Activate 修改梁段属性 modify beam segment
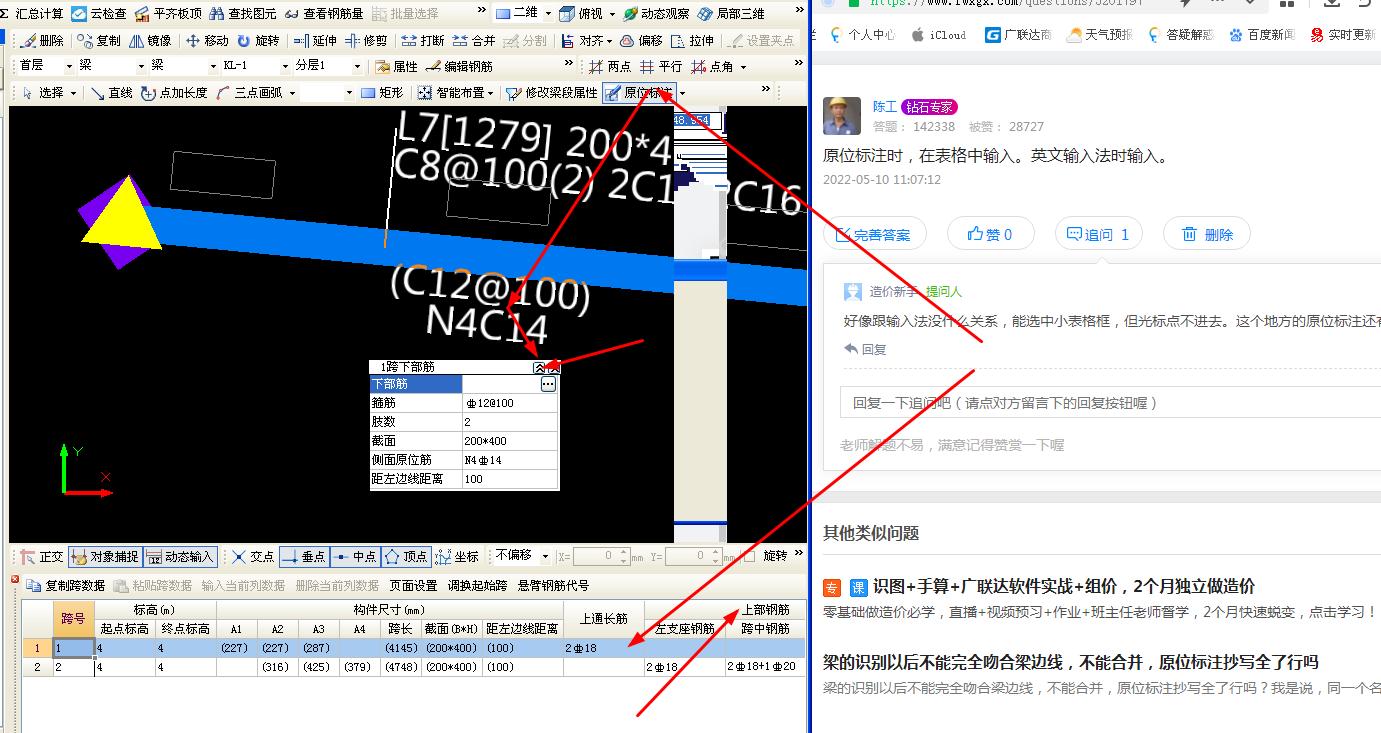The height and width of the screenshot is (733, 1381). point(552,93)
